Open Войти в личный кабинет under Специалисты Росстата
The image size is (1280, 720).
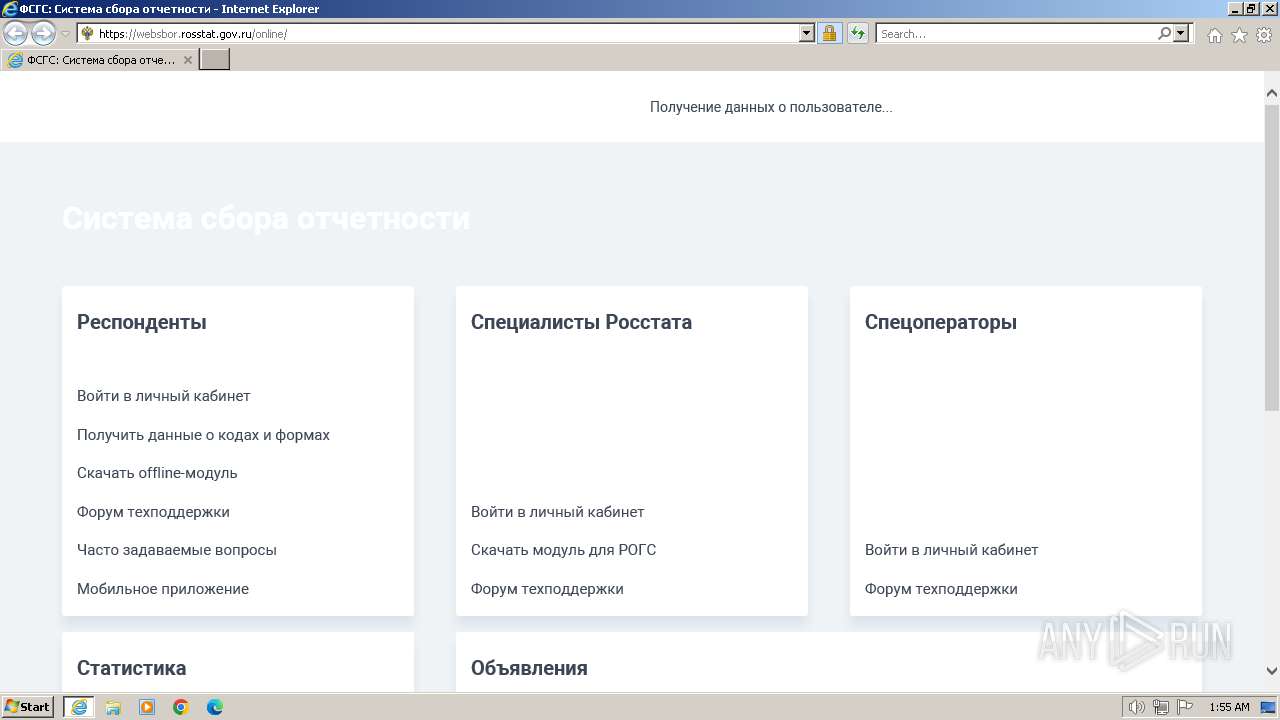[558, 512]
